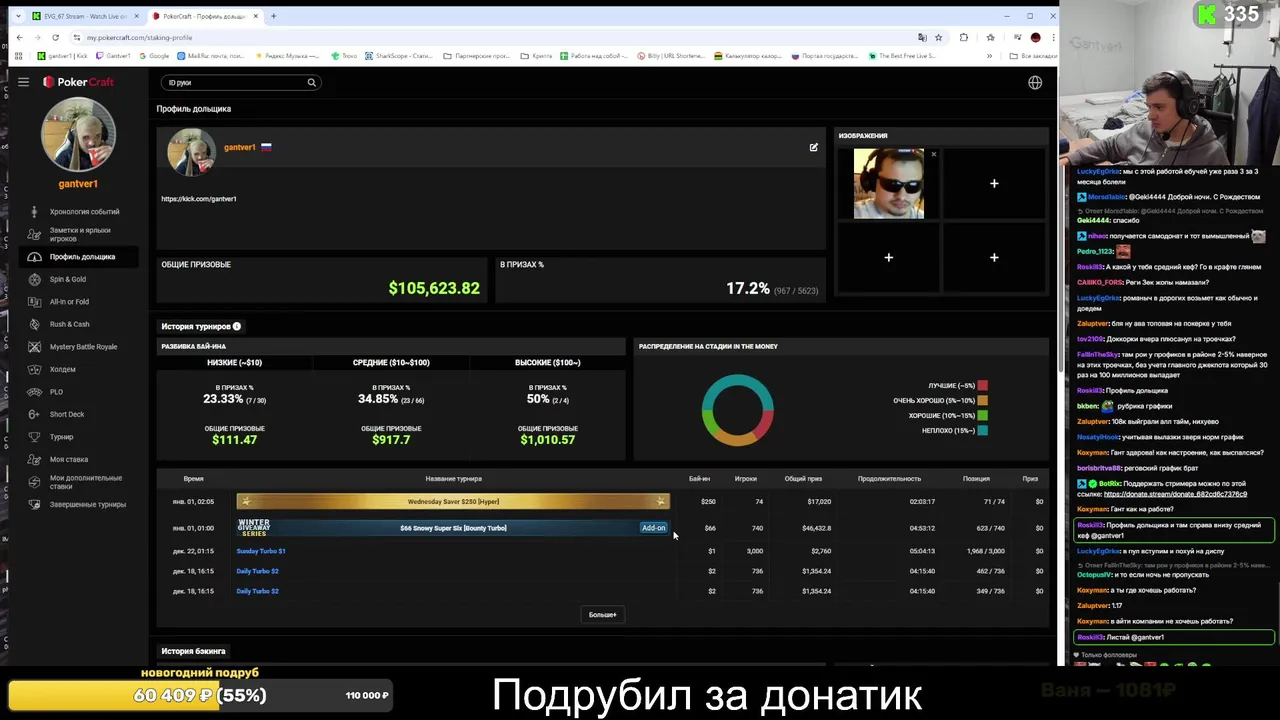This screenshot has height=720, width=1280.
Task: Open the $66 Snowy Super Six tournament row
Action: coord(453,527)
